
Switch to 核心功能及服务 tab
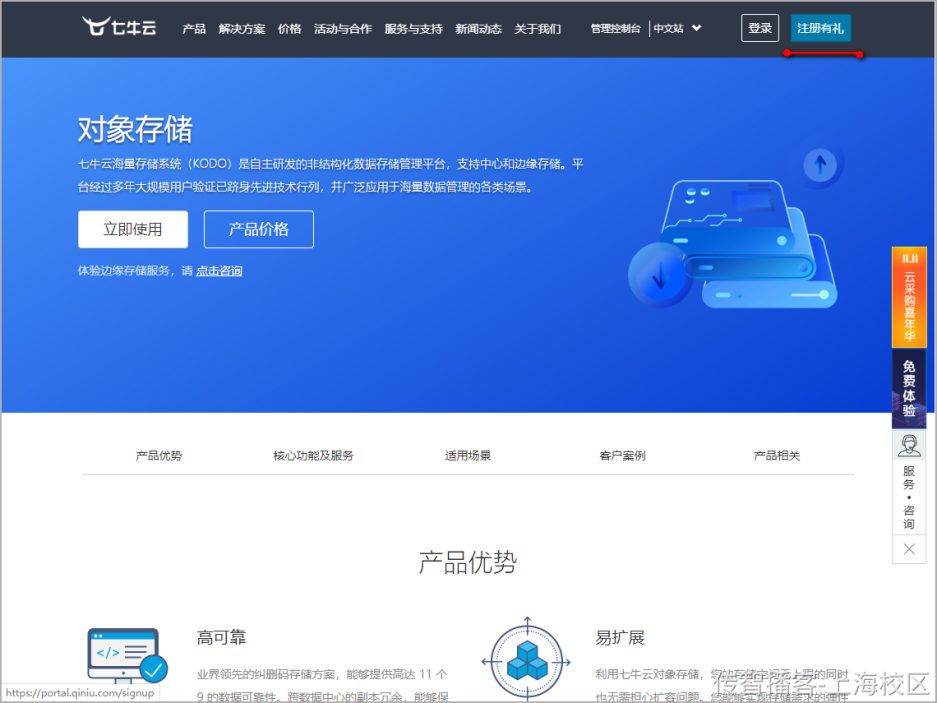click(x=313, y=456)
